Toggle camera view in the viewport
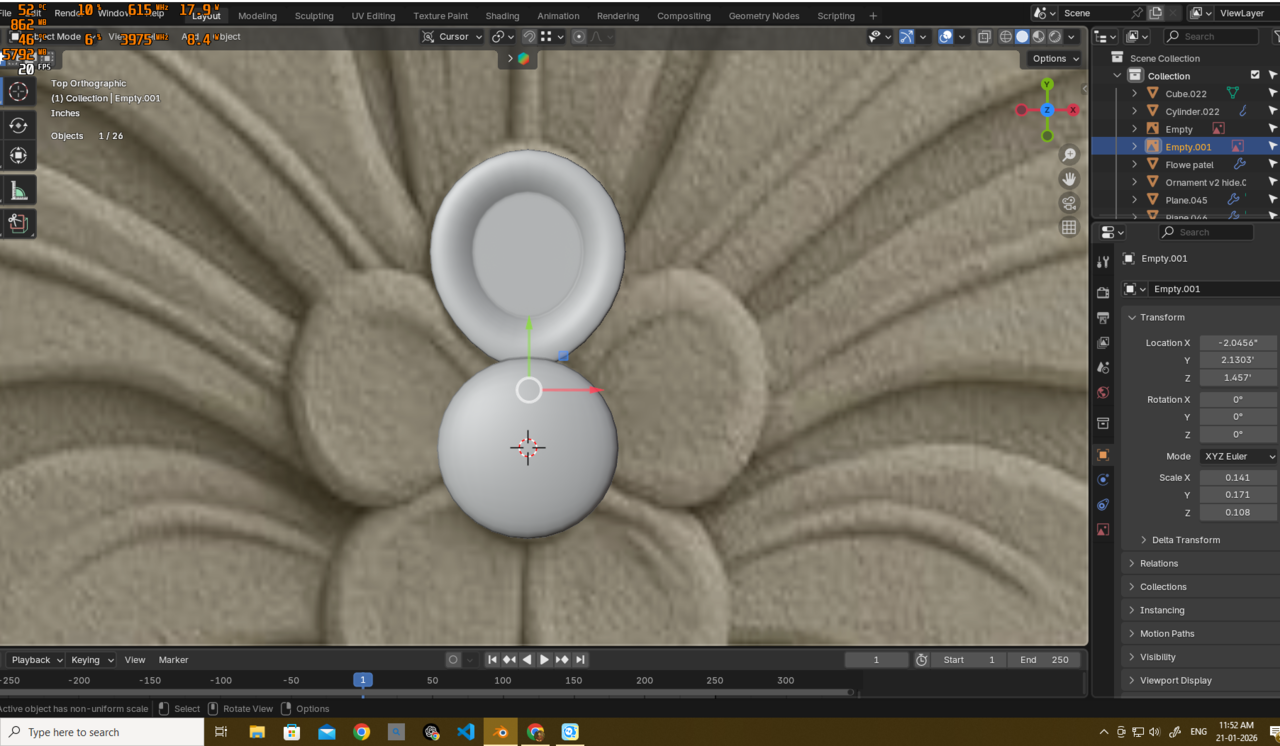 1069,203
